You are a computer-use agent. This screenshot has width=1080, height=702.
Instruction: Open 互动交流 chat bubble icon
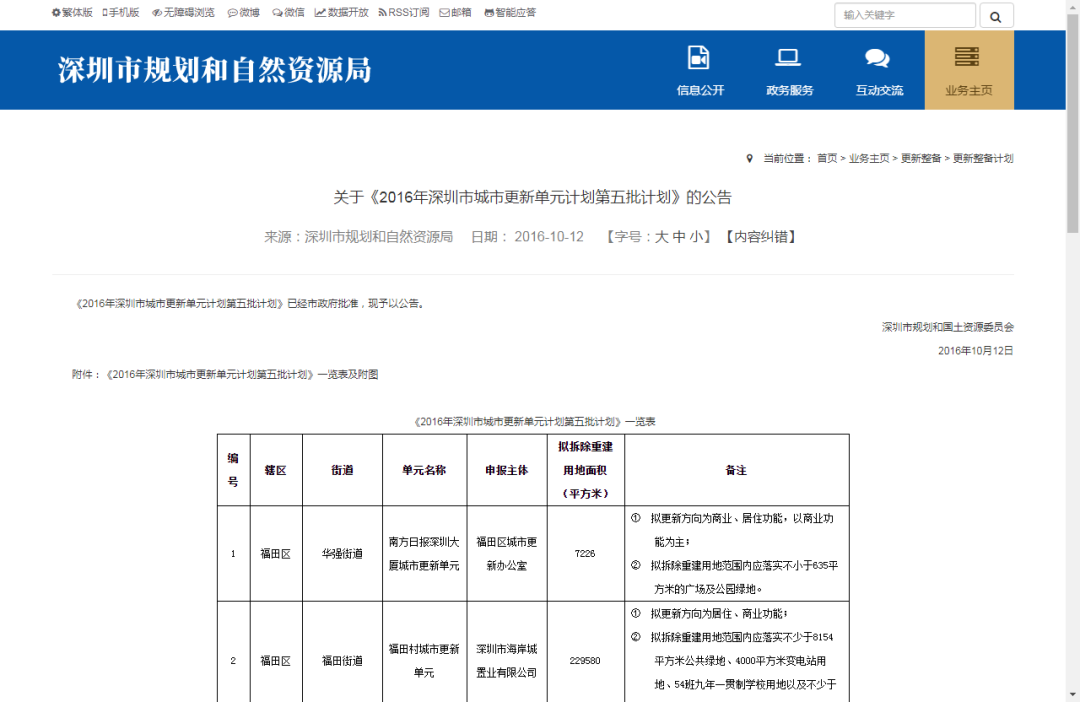pyautogui.click(x=878, y=58)
